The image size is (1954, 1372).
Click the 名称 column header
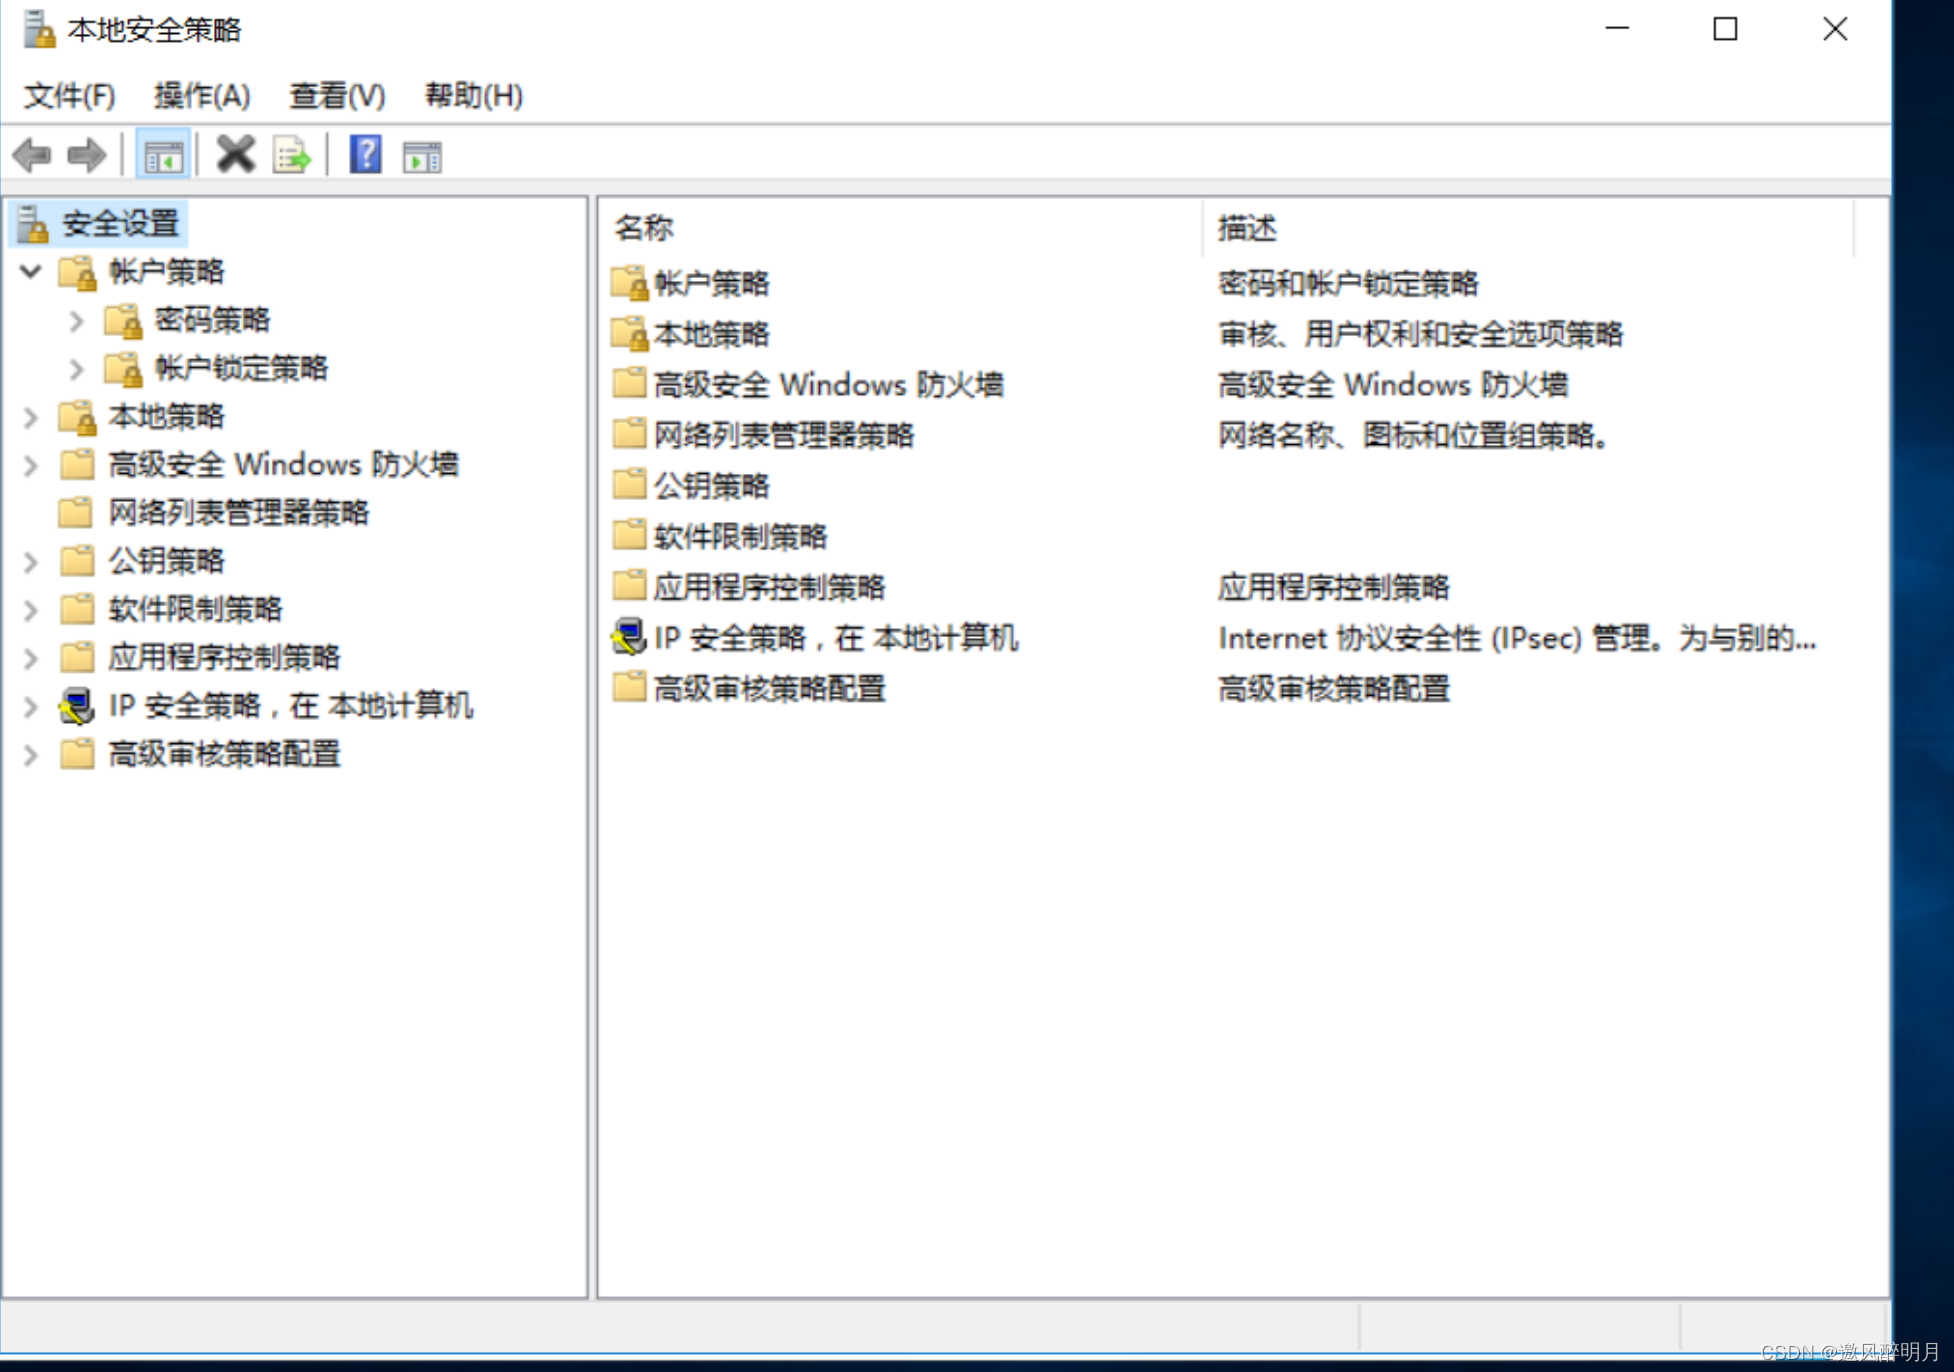(x=644, y=228)
